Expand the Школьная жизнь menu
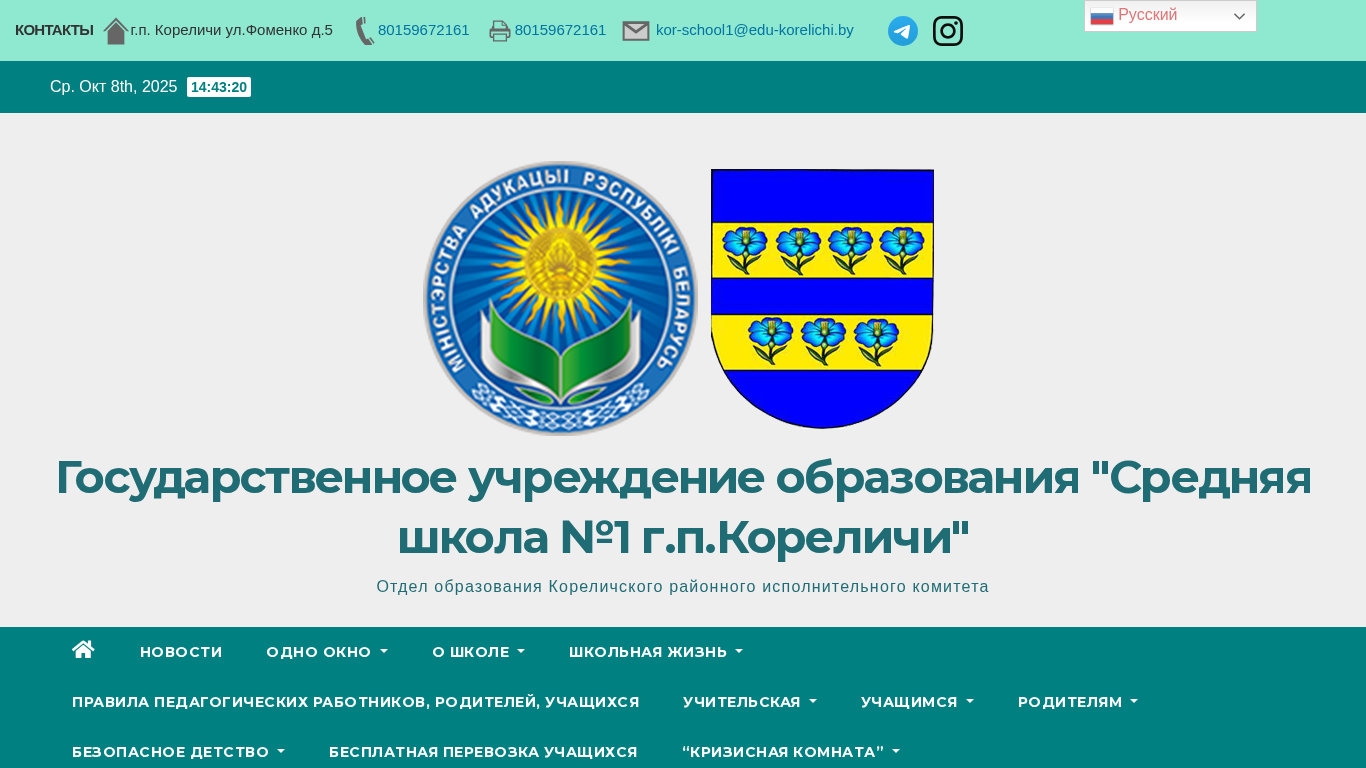 656,652
